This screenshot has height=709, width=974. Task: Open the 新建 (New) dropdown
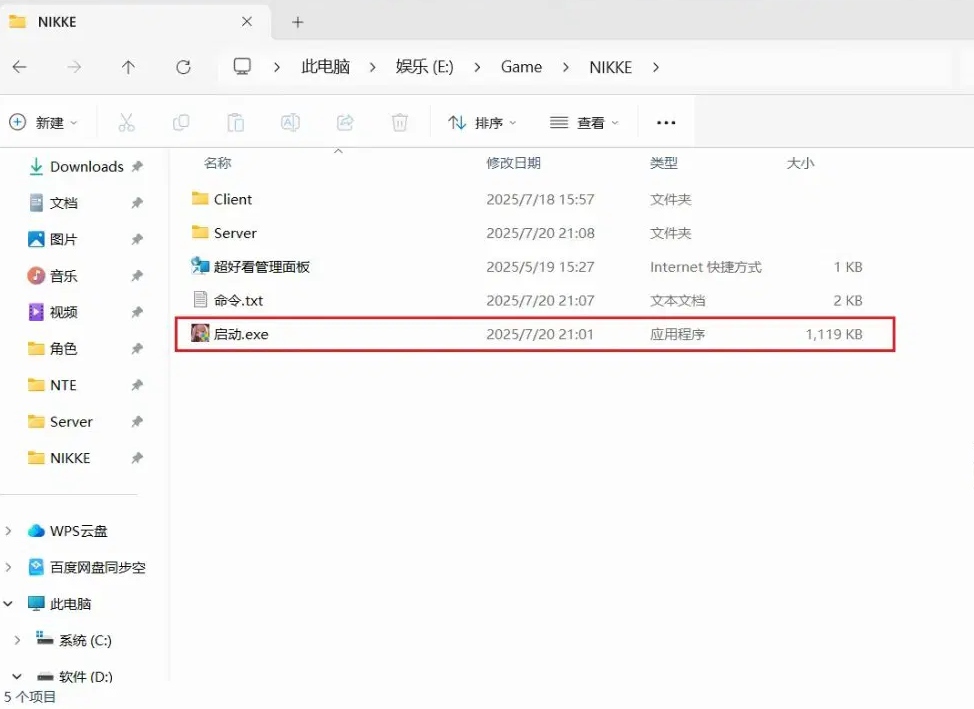pyautogui.click(x=43, y=122)
